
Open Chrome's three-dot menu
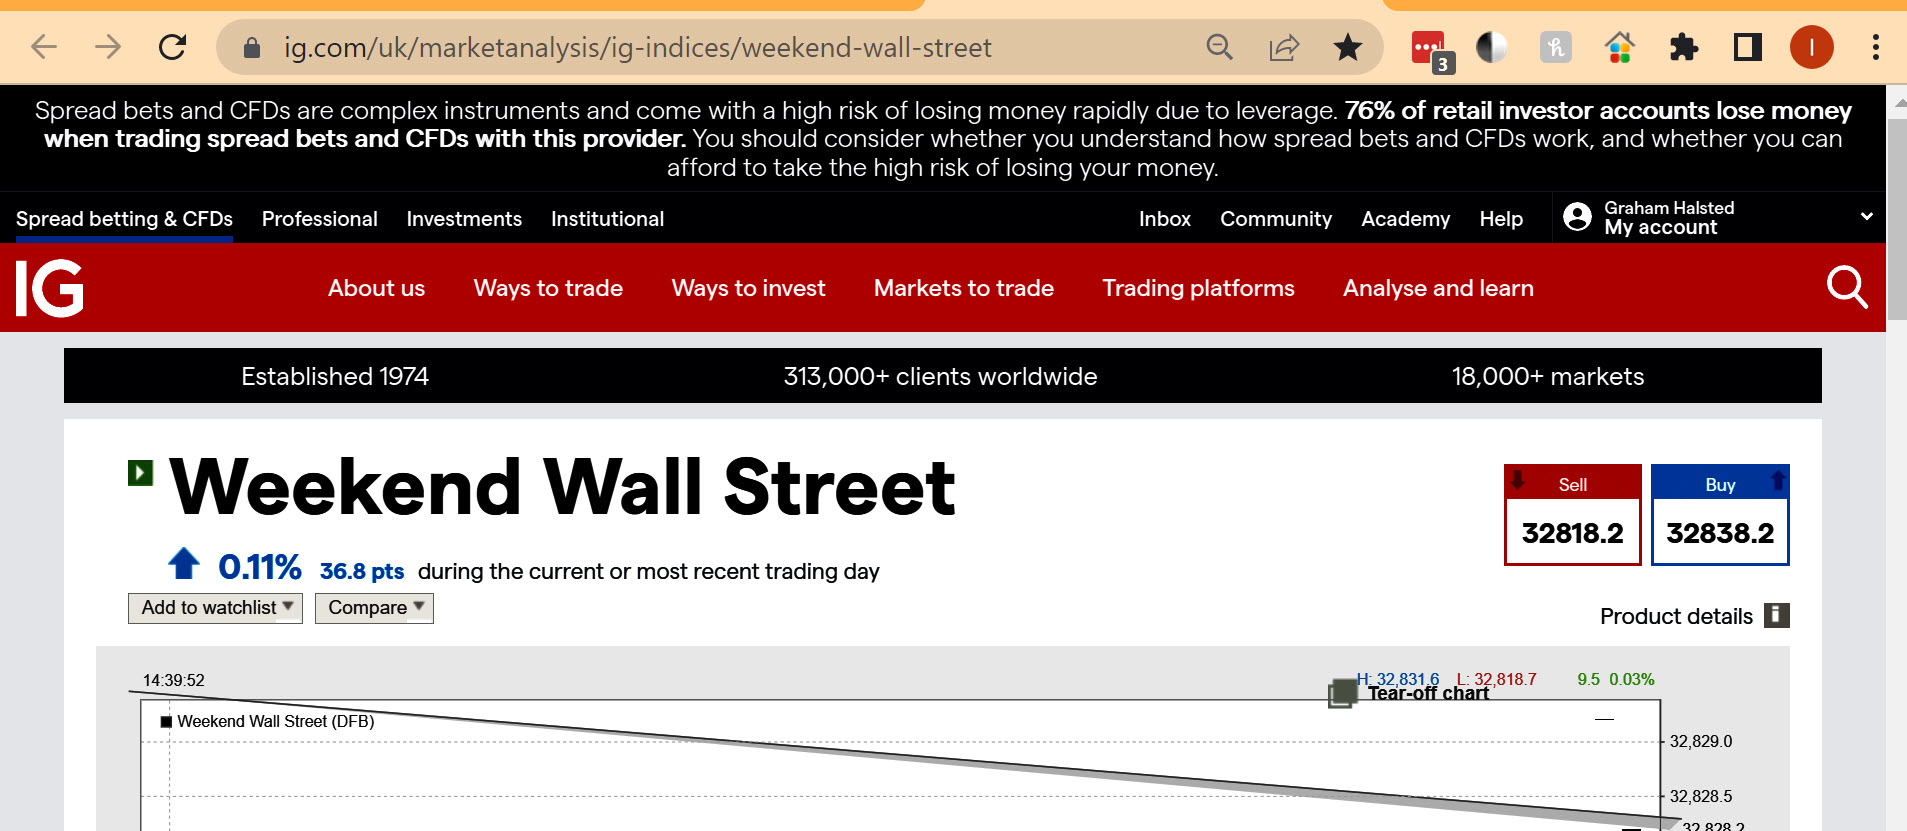click(x=1875, y=47)
